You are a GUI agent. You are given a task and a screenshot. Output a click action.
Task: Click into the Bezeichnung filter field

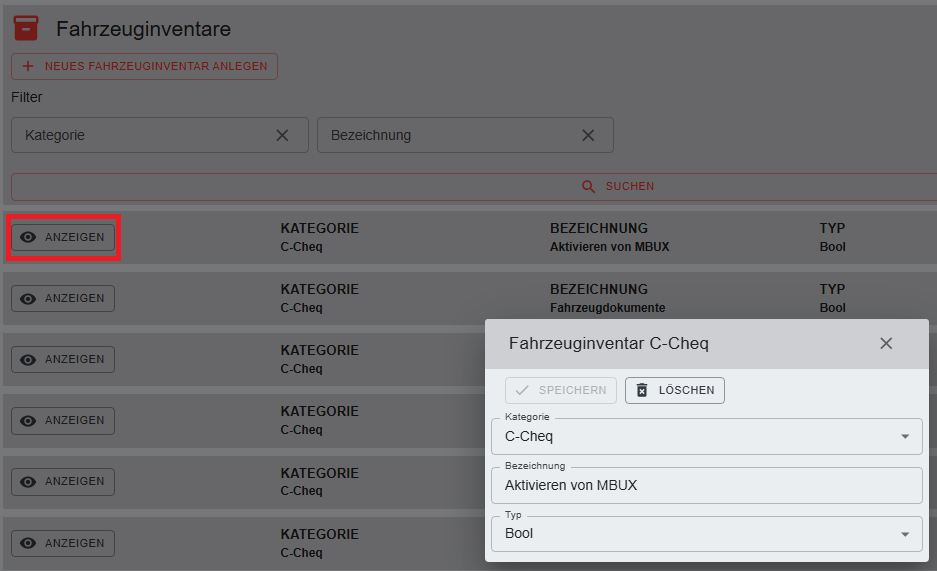(x=445, y=135)
